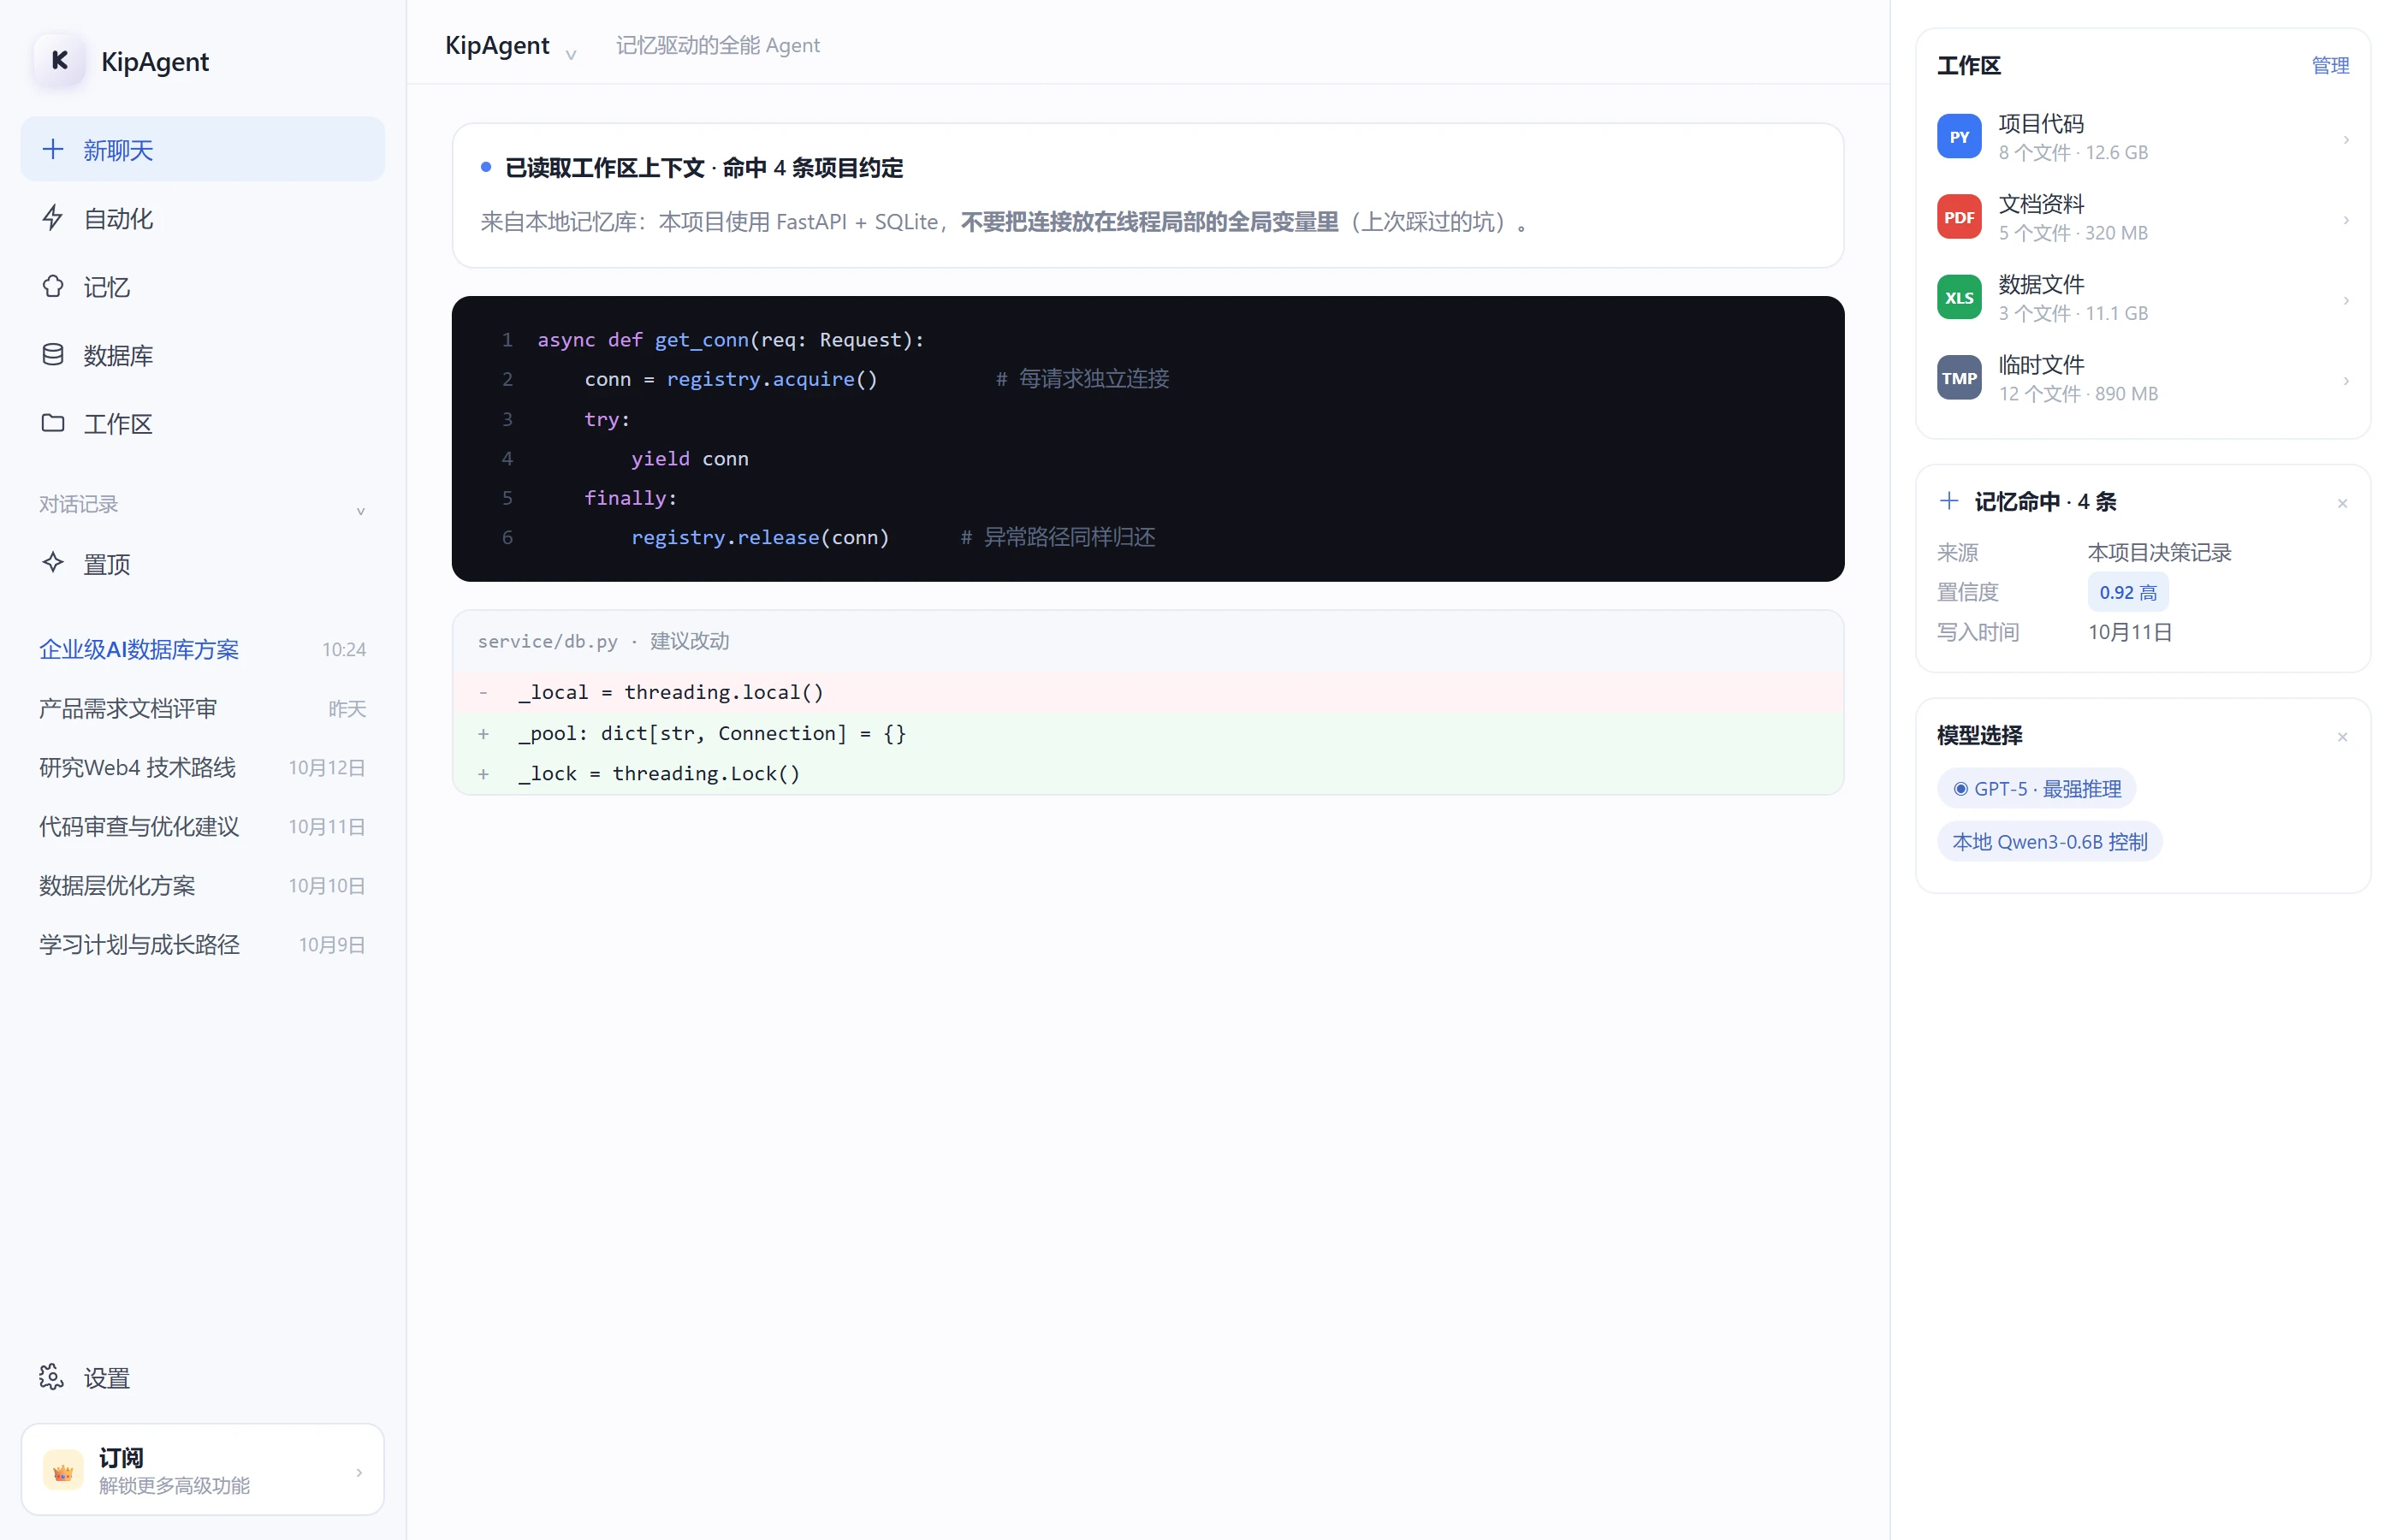Click the KipAgent K logo icon

59,61
